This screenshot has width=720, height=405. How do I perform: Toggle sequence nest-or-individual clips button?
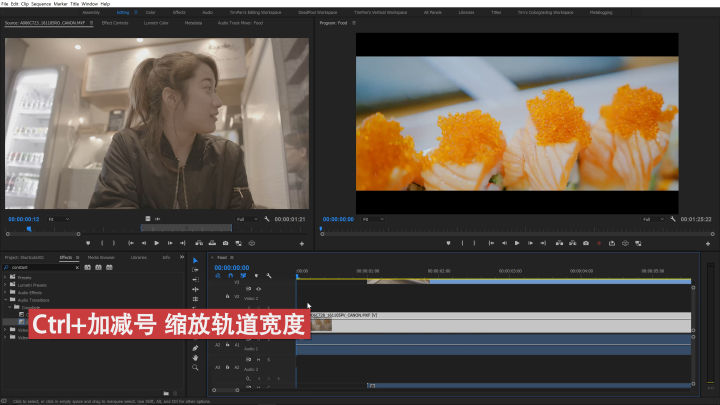[218, 276]
